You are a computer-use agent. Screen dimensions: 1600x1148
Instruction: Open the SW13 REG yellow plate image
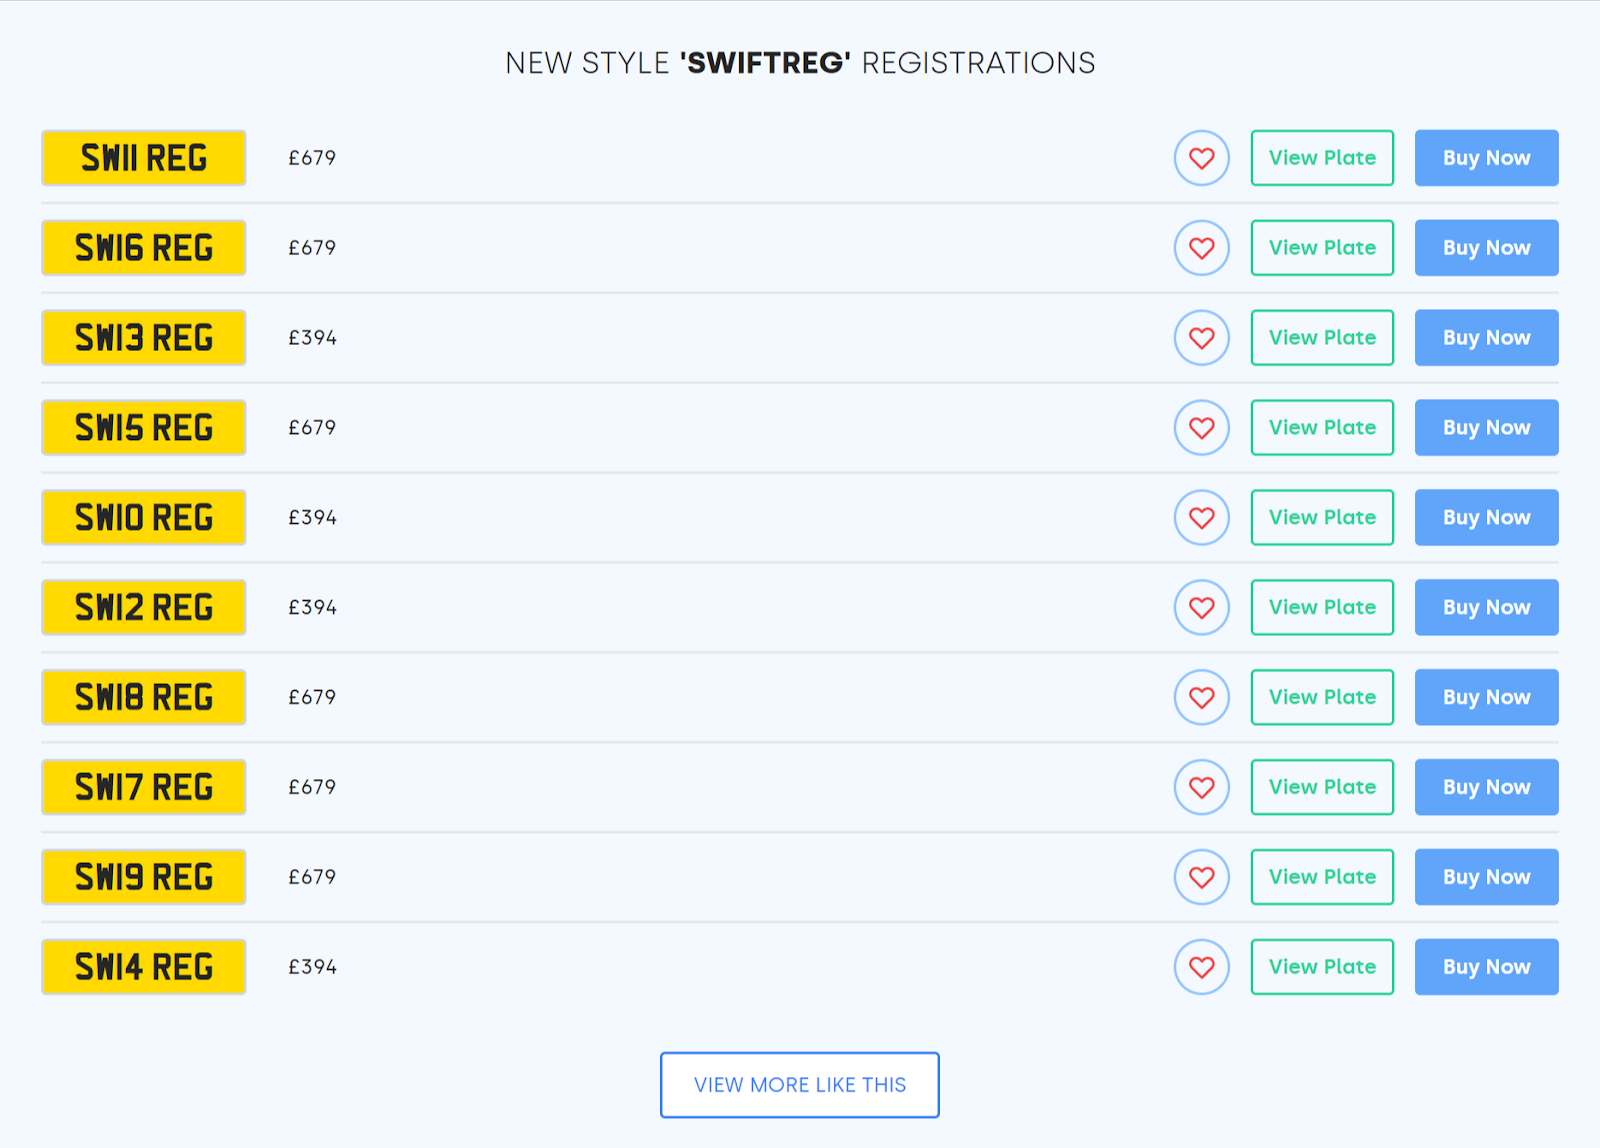coord(144,338)
